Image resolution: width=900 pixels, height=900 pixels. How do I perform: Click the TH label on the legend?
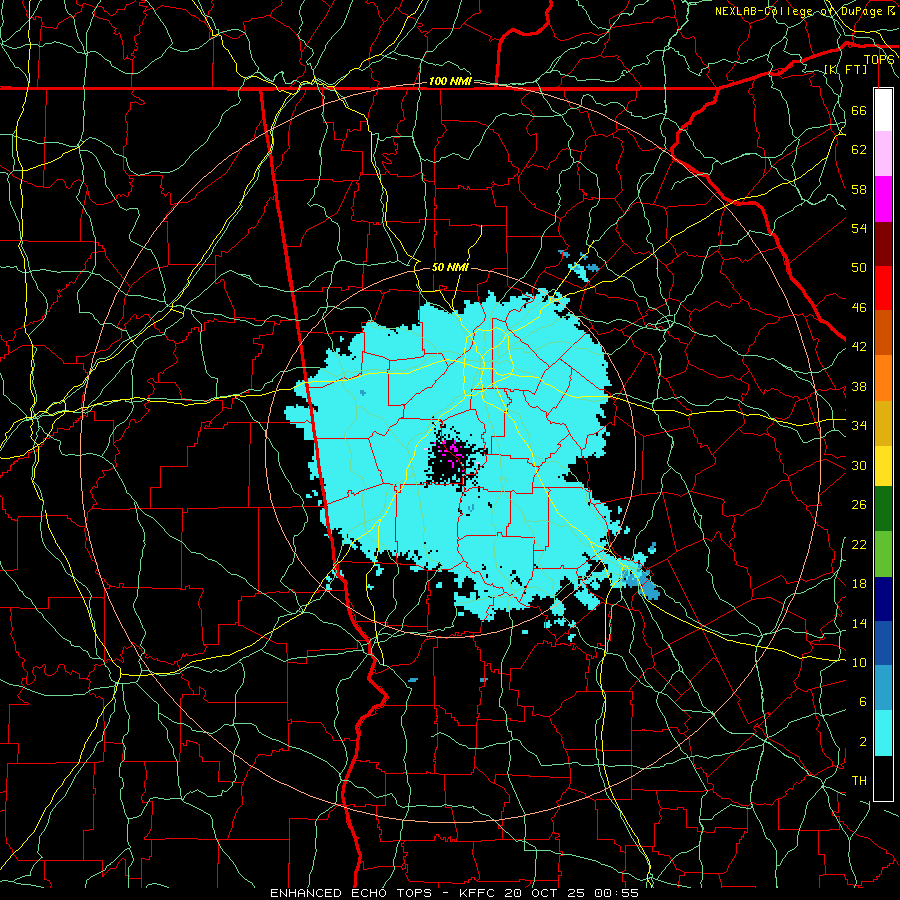click(859, 781)
